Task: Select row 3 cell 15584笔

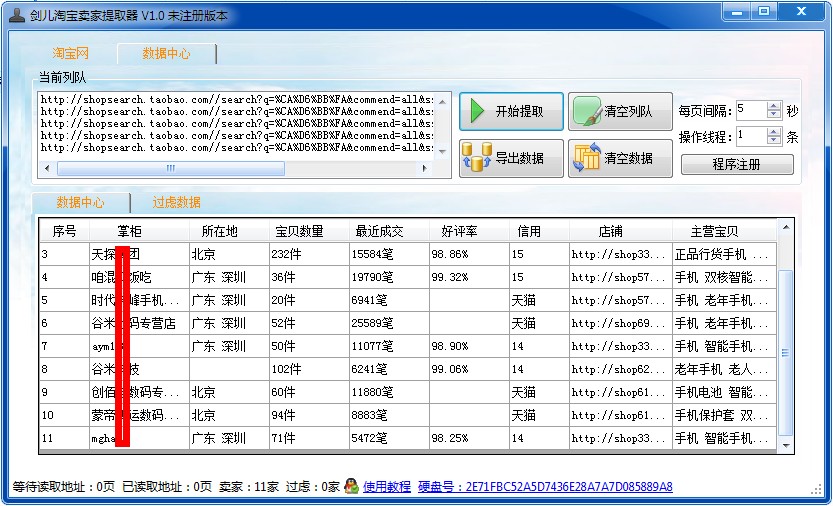Action: (389, 254)
